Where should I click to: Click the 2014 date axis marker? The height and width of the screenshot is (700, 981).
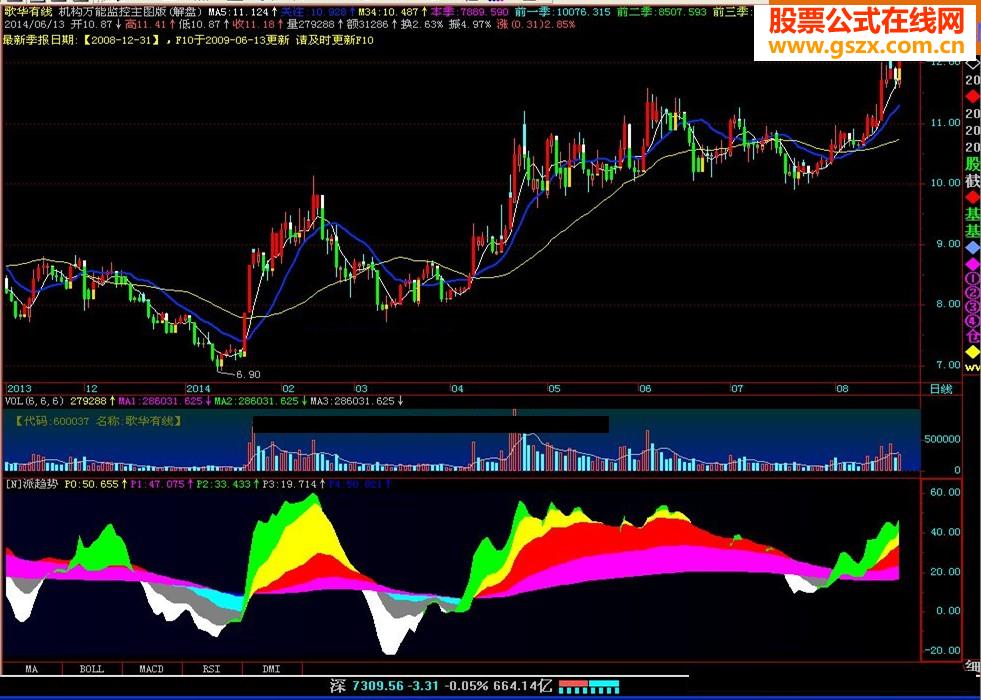pos(198,388)
